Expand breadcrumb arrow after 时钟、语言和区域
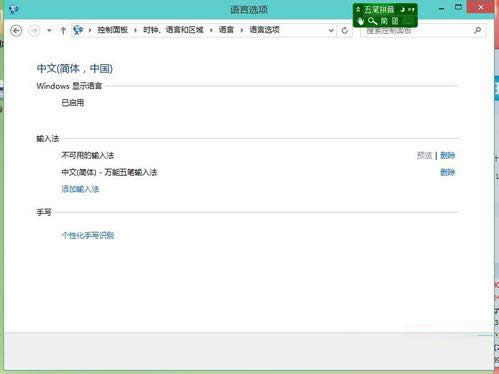This screenshot has width=499, height=374. pos(211,30)
